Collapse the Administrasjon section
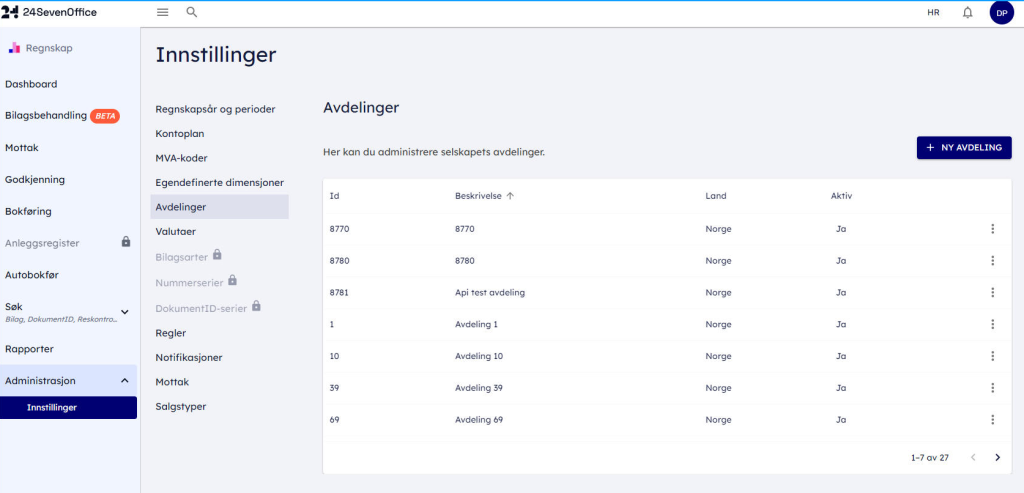 coord(124,381)
